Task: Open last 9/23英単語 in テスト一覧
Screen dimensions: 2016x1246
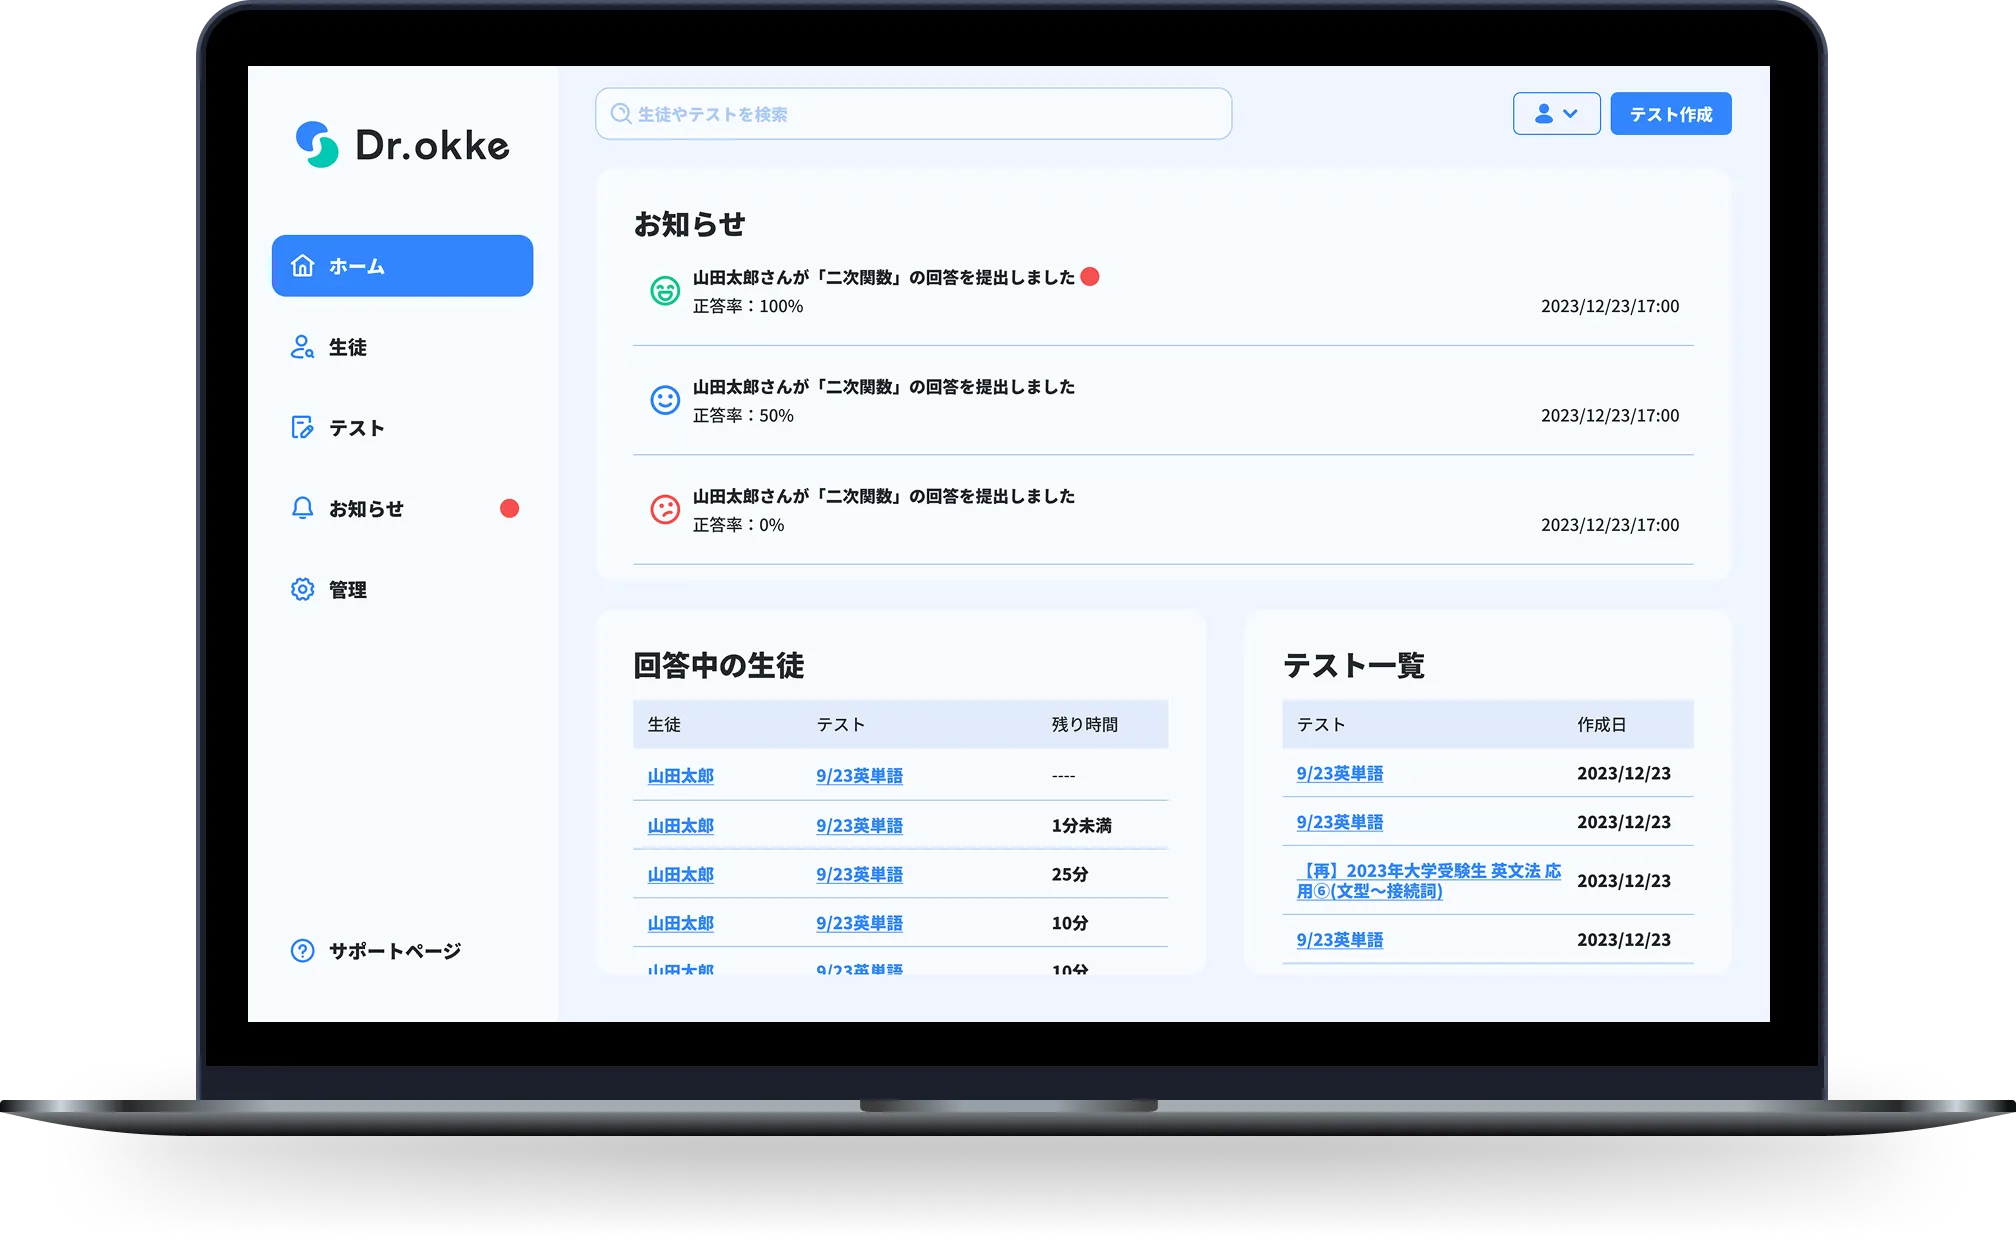Action: 1339,940
